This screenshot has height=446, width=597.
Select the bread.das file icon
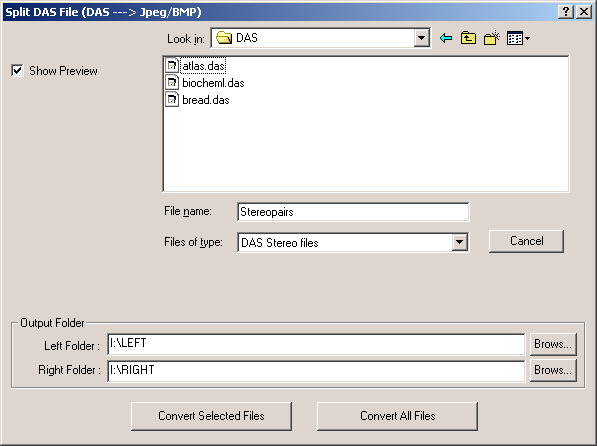[172, 100]
